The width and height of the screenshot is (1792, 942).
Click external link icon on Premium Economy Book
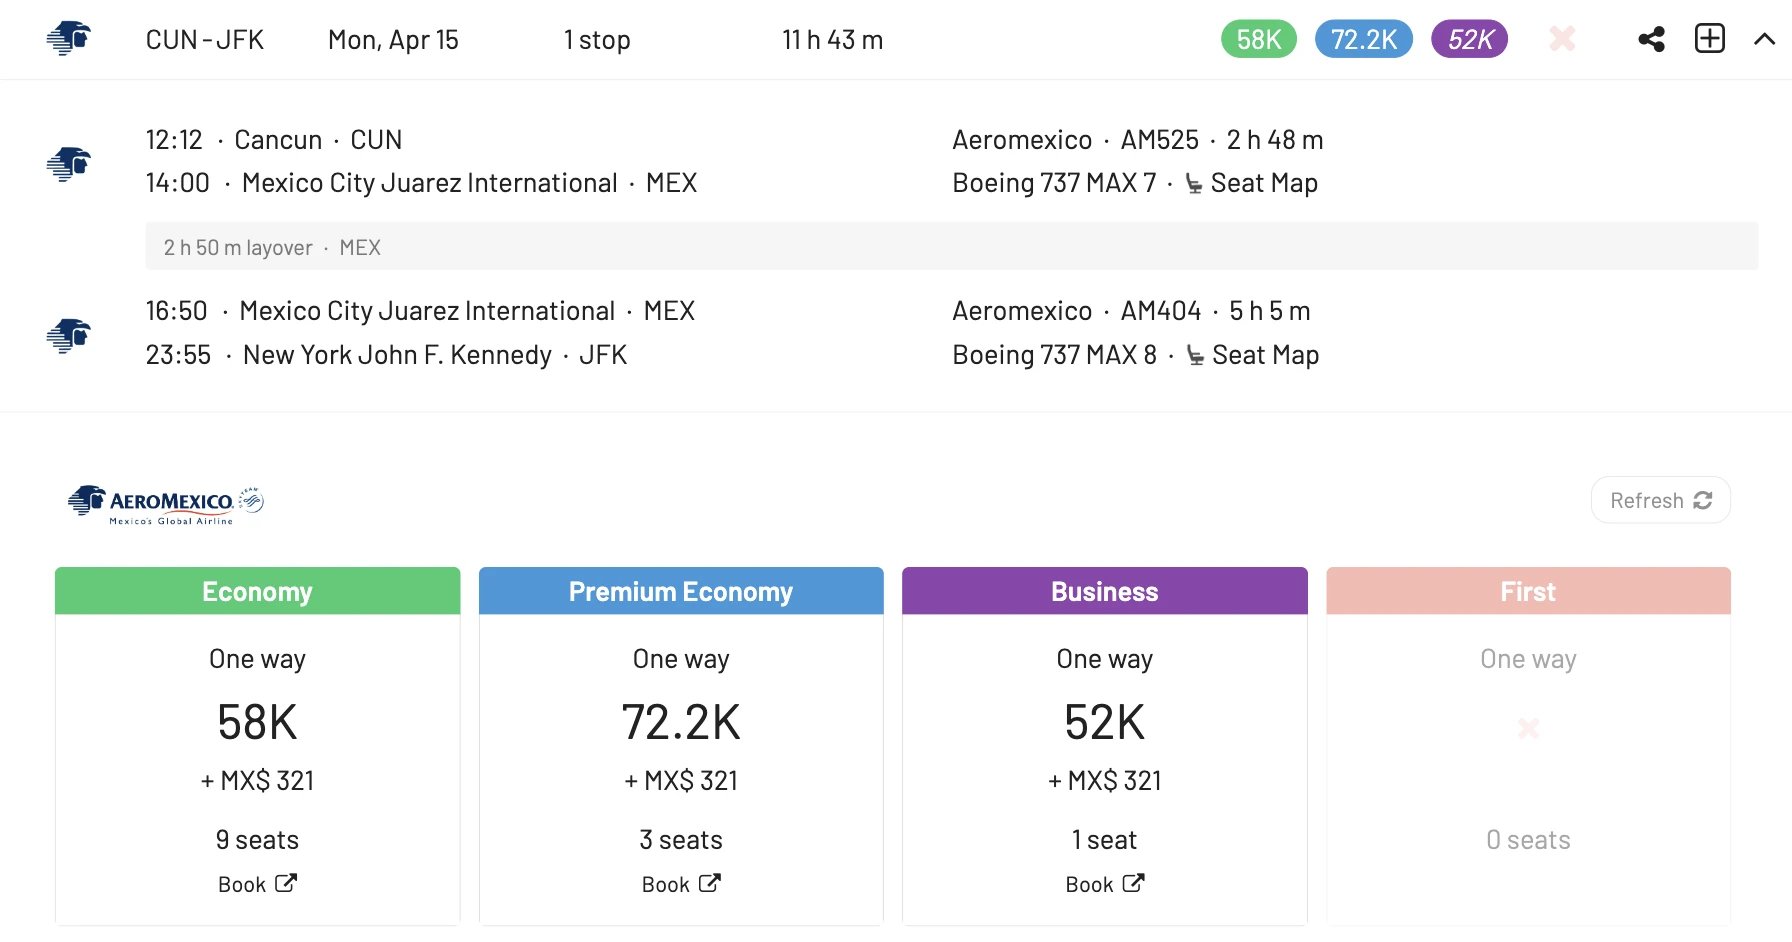click(x=710, y=883)
